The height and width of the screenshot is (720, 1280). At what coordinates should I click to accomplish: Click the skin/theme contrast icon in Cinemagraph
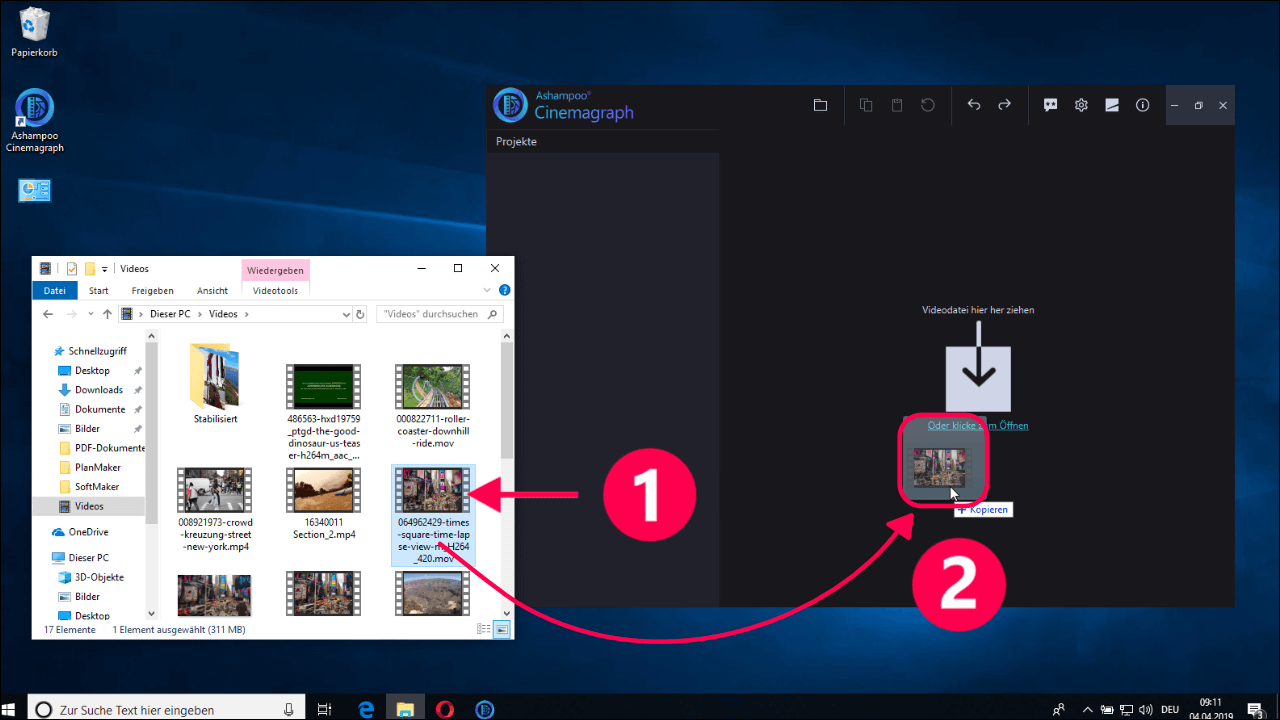[x=1112, y=105]
